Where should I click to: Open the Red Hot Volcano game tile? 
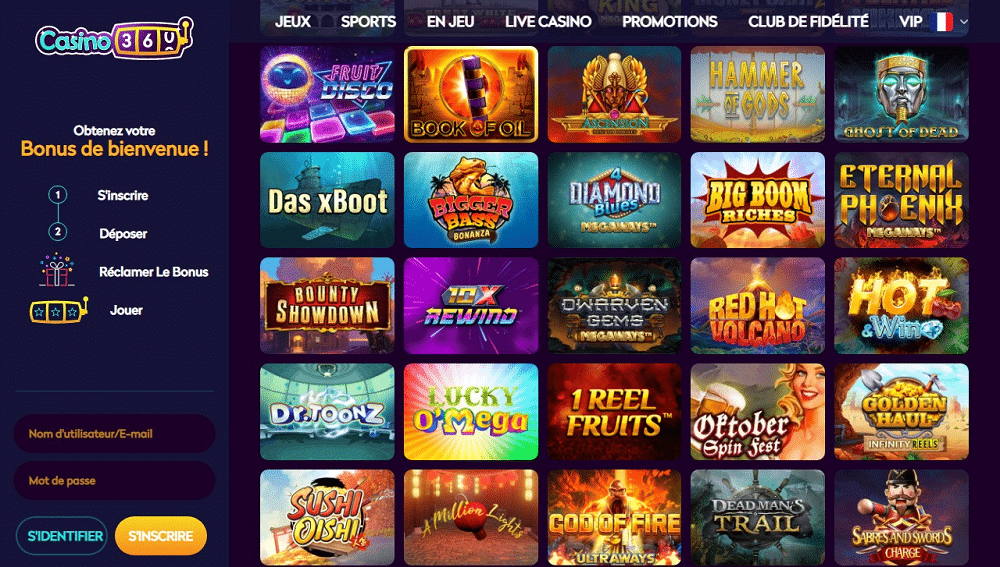click(758, 306)
